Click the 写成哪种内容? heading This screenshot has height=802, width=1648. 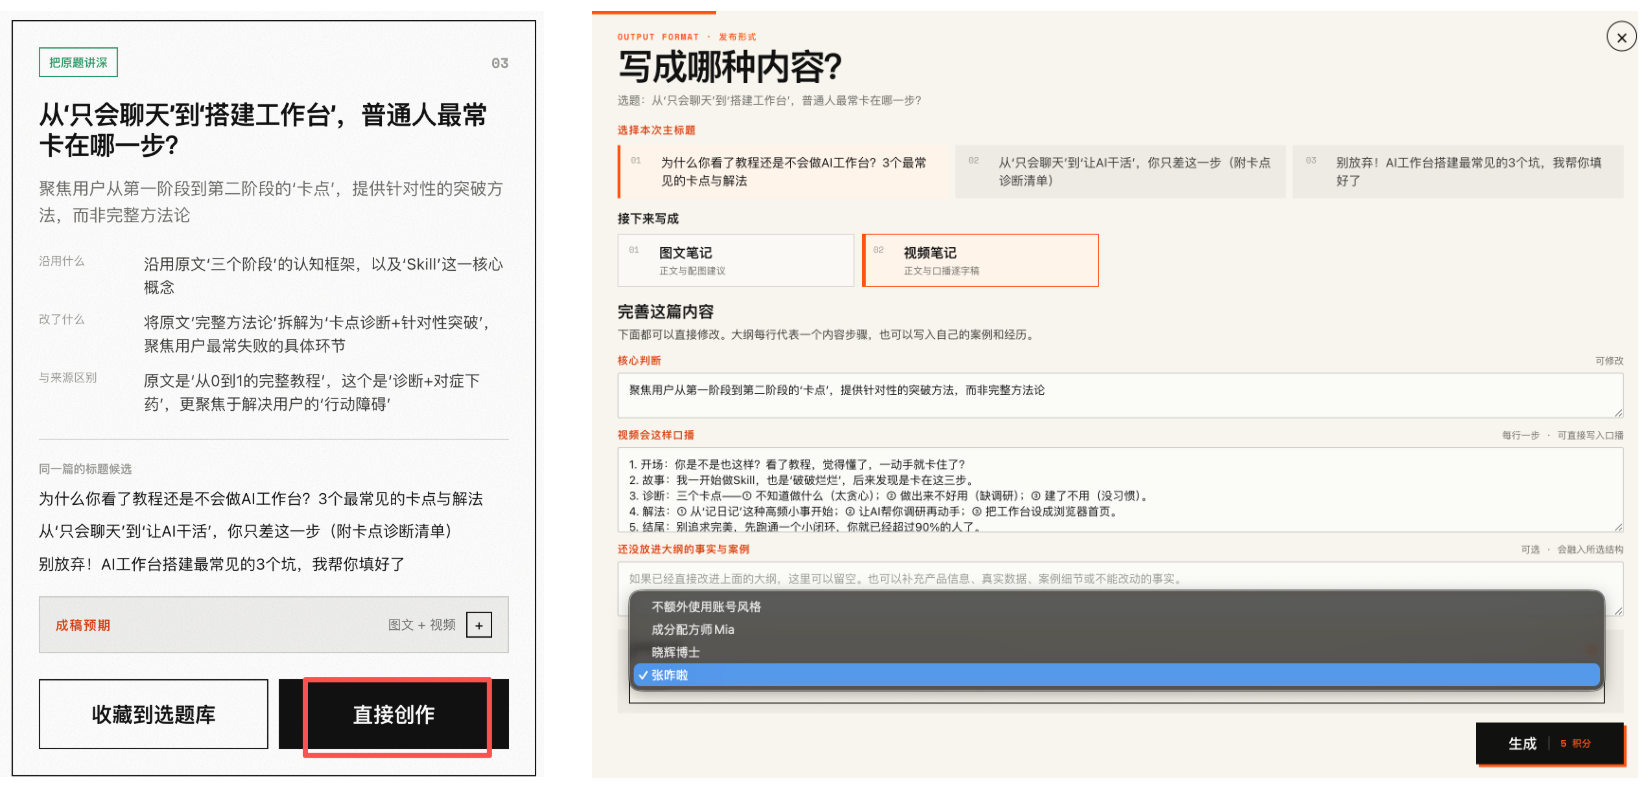pos(730,67)
